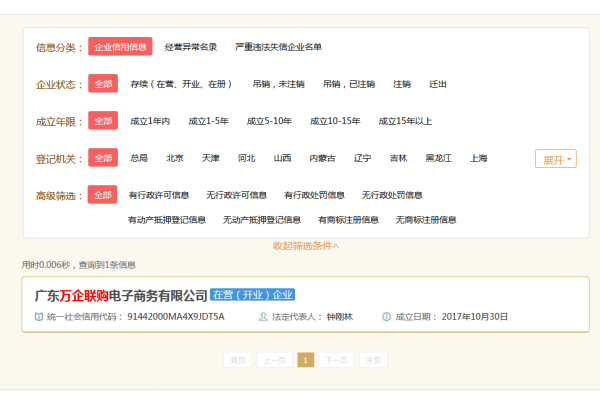Go to 首页 in pagination

(x=238, y=360)
